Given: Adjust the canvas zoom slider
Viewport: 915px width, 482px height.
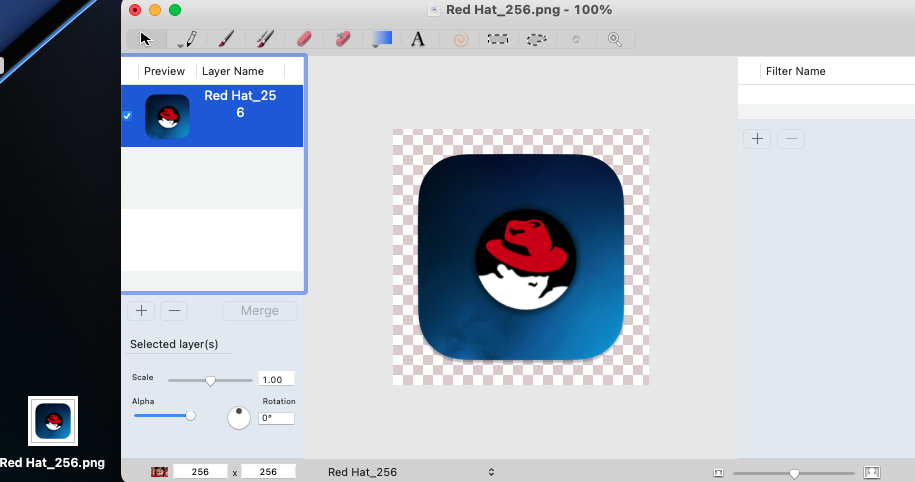Looking at the screenshot, I should [x=794, y=473].
